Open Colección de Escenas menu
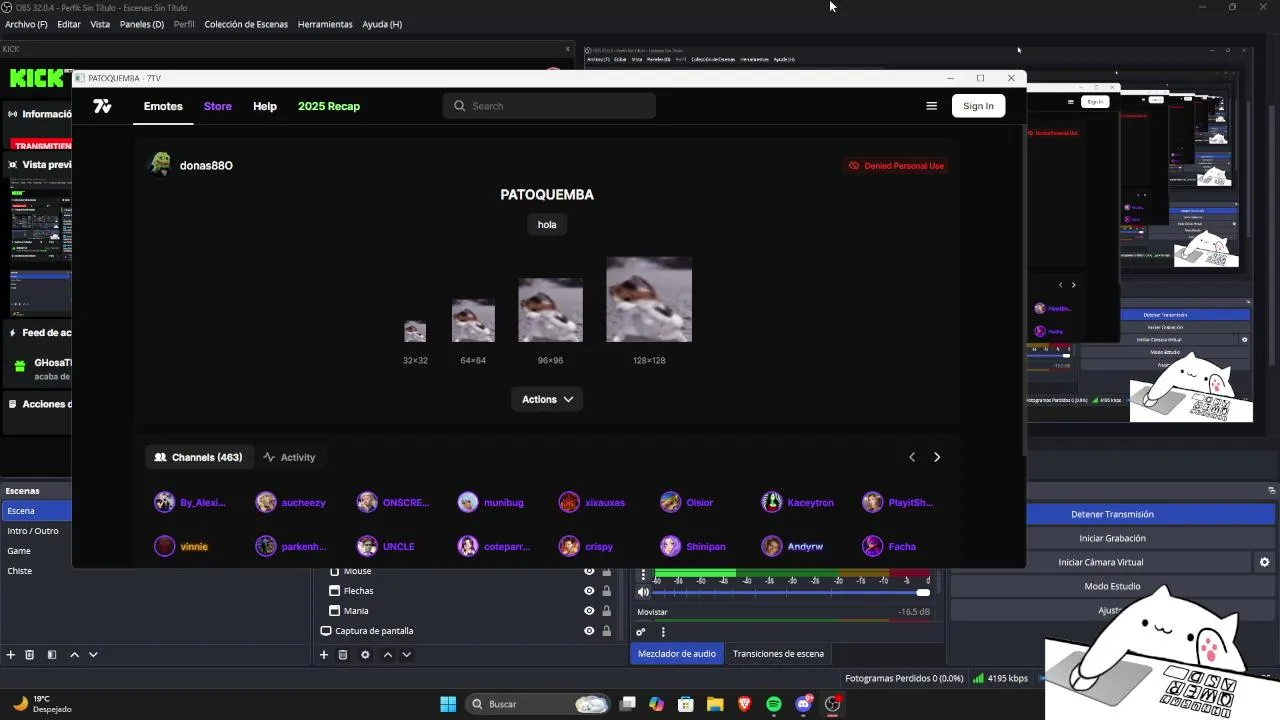Image resolution: width=1280 pixels, height=720 pixels. 246,24
